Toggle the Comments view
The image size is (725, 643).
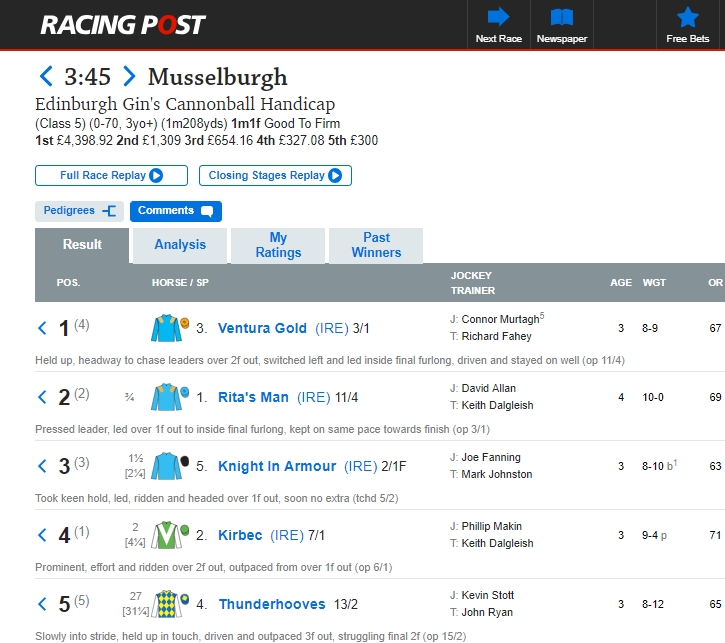pos(176,211)
